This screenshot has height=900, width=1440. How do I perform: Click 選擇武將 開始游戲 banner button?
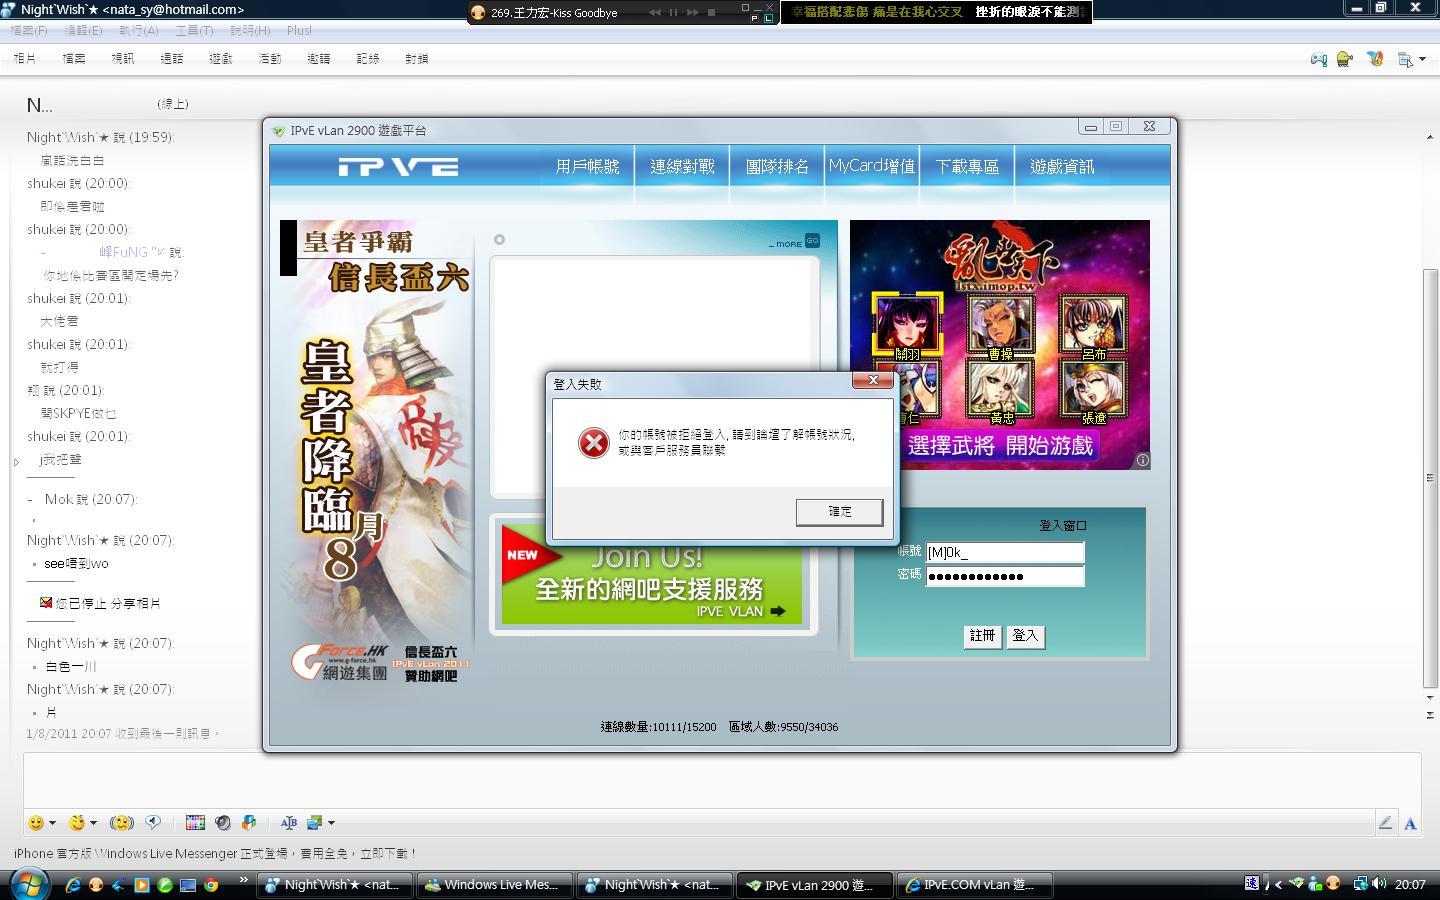coord(1000,445)
